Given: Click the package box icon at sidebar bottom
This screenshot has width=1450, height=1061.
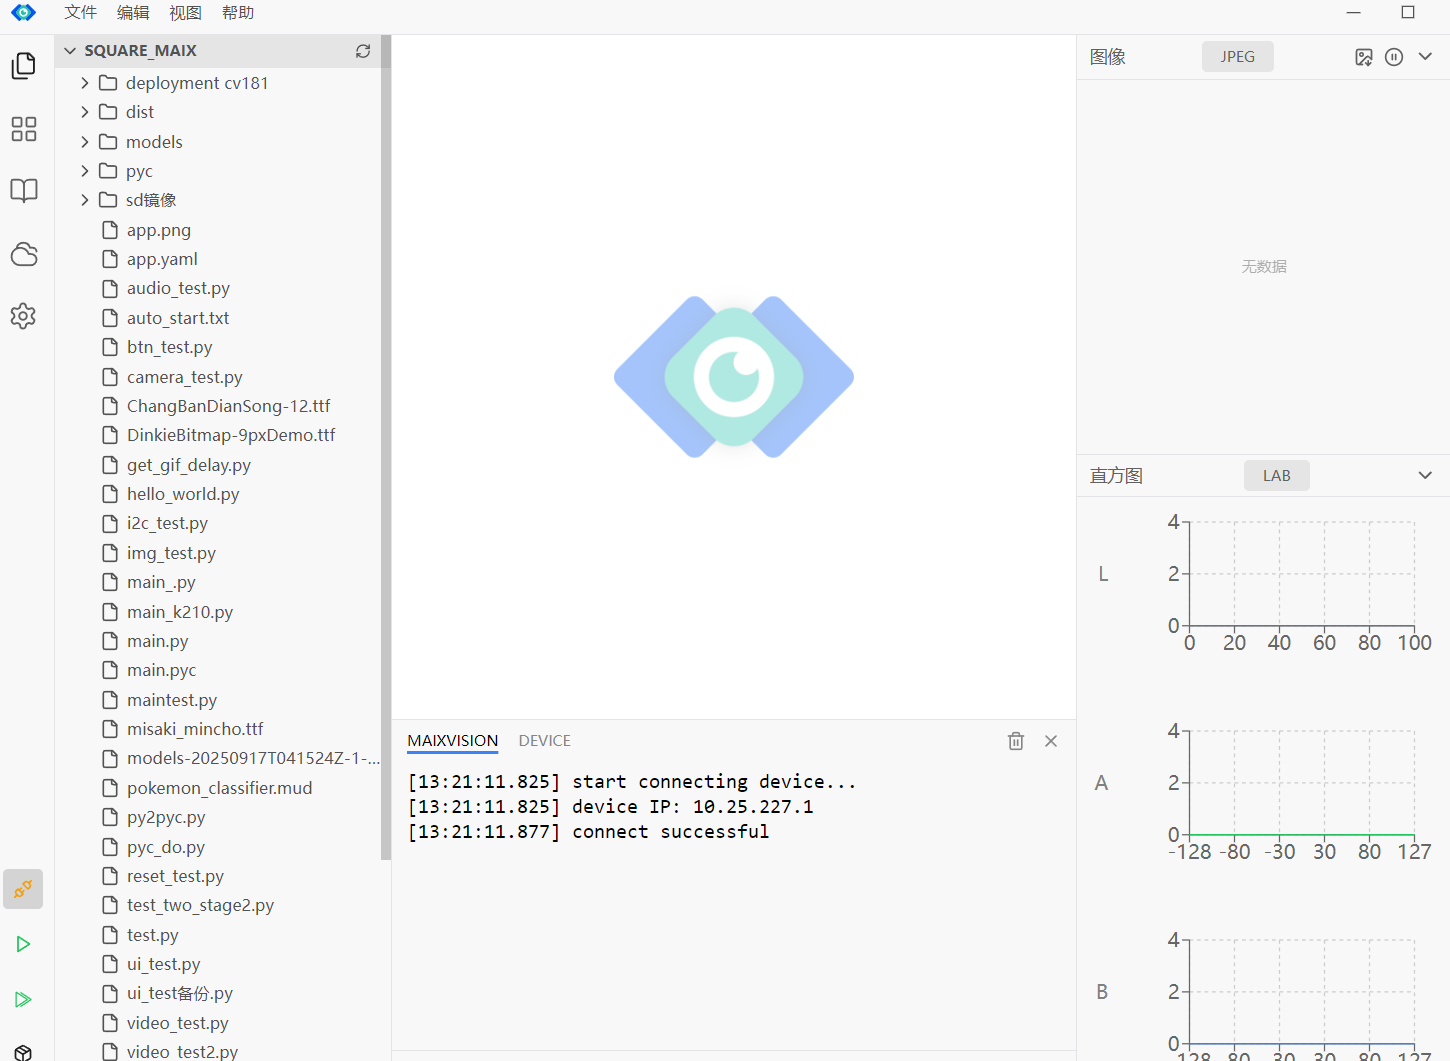Looking at the screenshot, I should 23,1052.
